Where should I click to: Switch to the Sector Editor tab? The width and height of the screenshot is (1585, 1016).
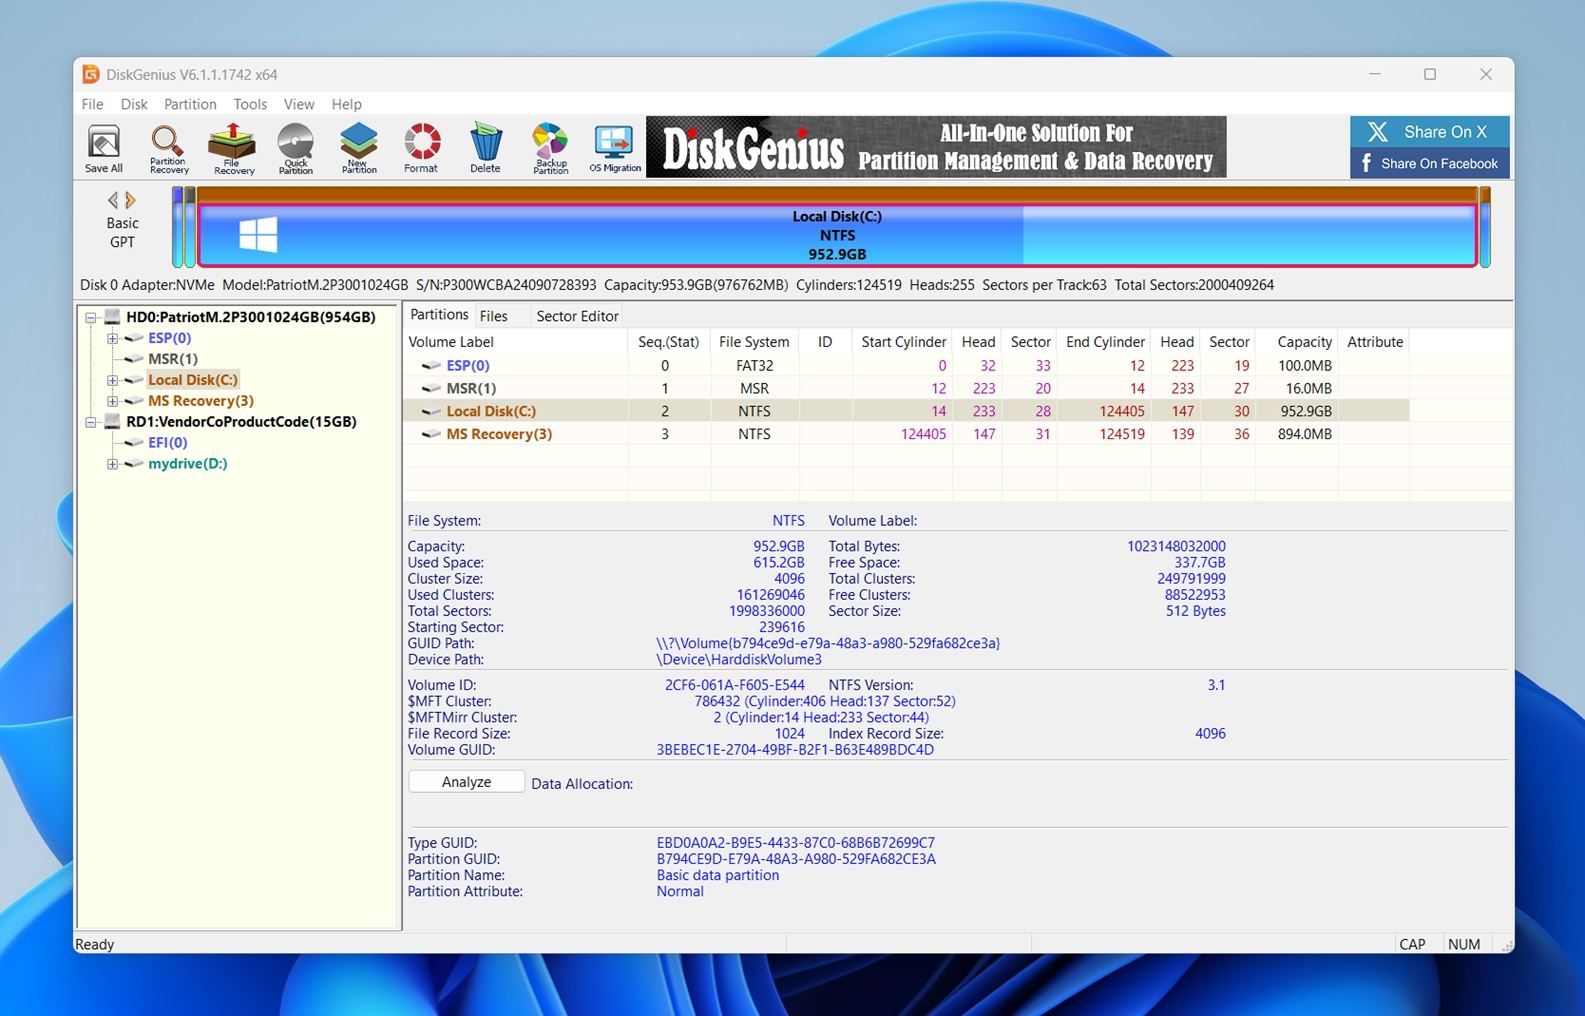(x=577, y=316)
